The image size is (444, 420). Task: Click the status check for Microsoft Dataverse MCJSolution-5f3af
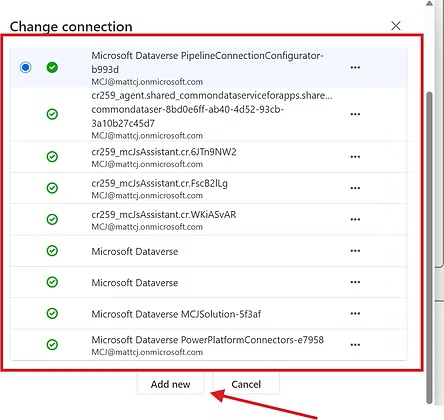point(52,313)
